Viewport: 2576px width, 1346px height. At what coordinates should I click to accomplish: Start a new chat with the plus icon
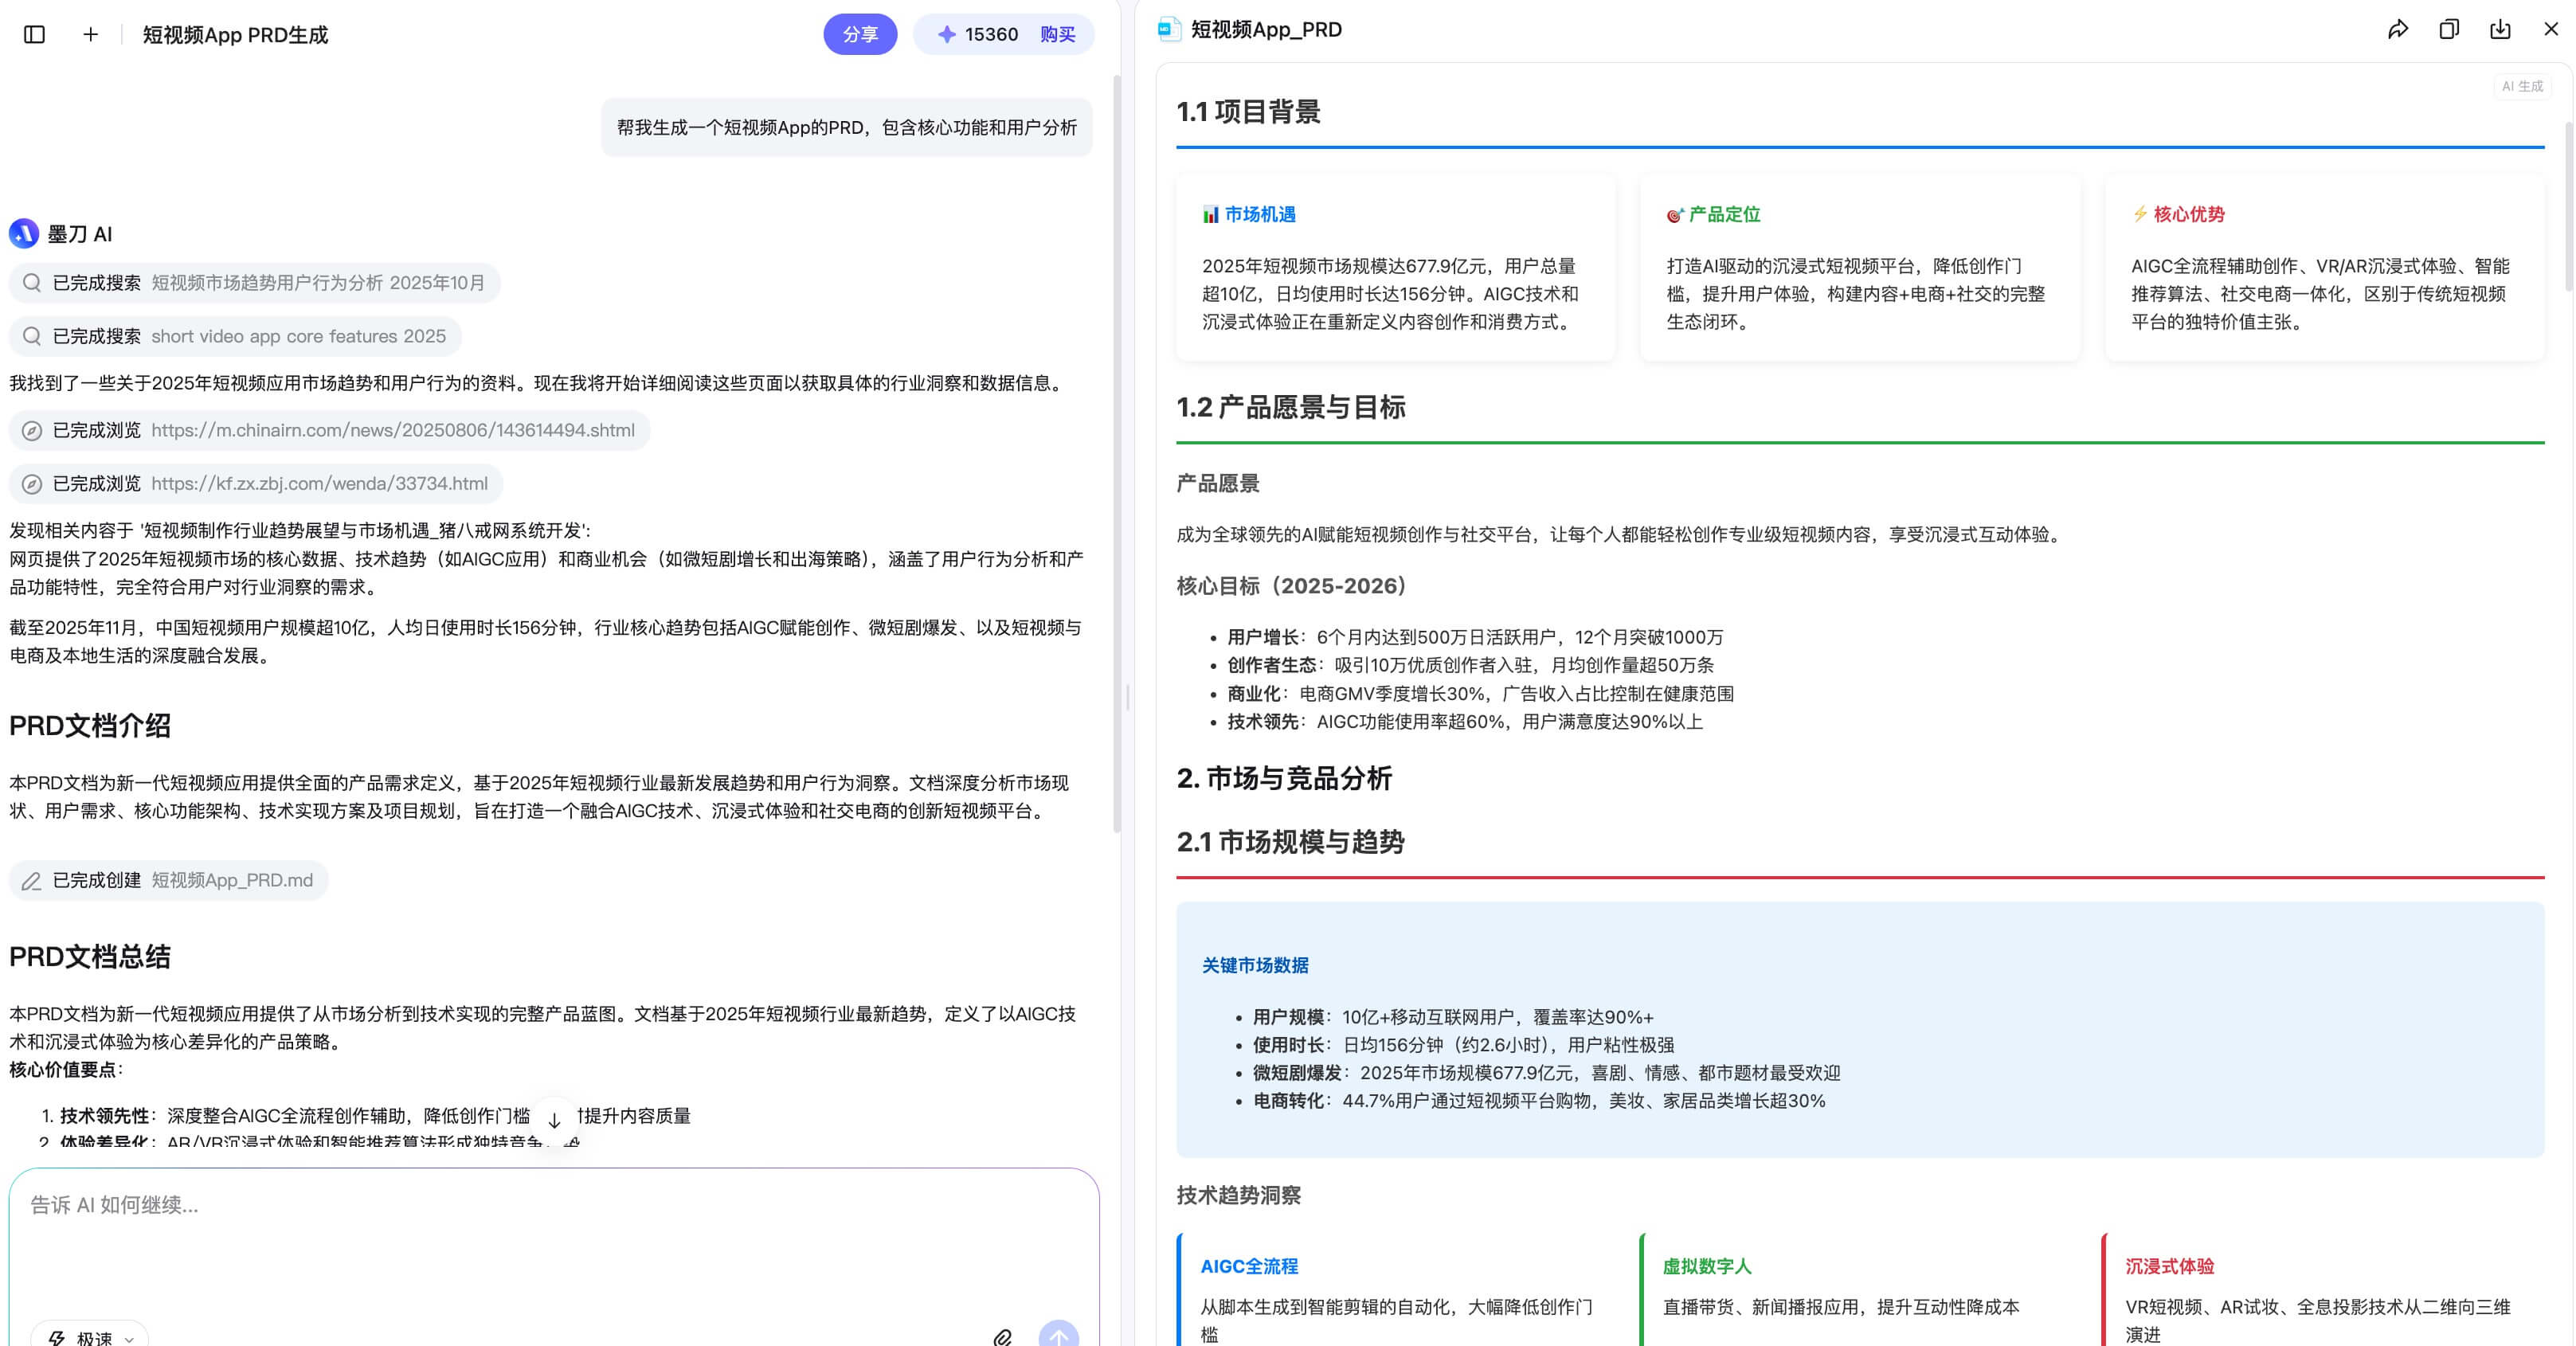(90, 34)
